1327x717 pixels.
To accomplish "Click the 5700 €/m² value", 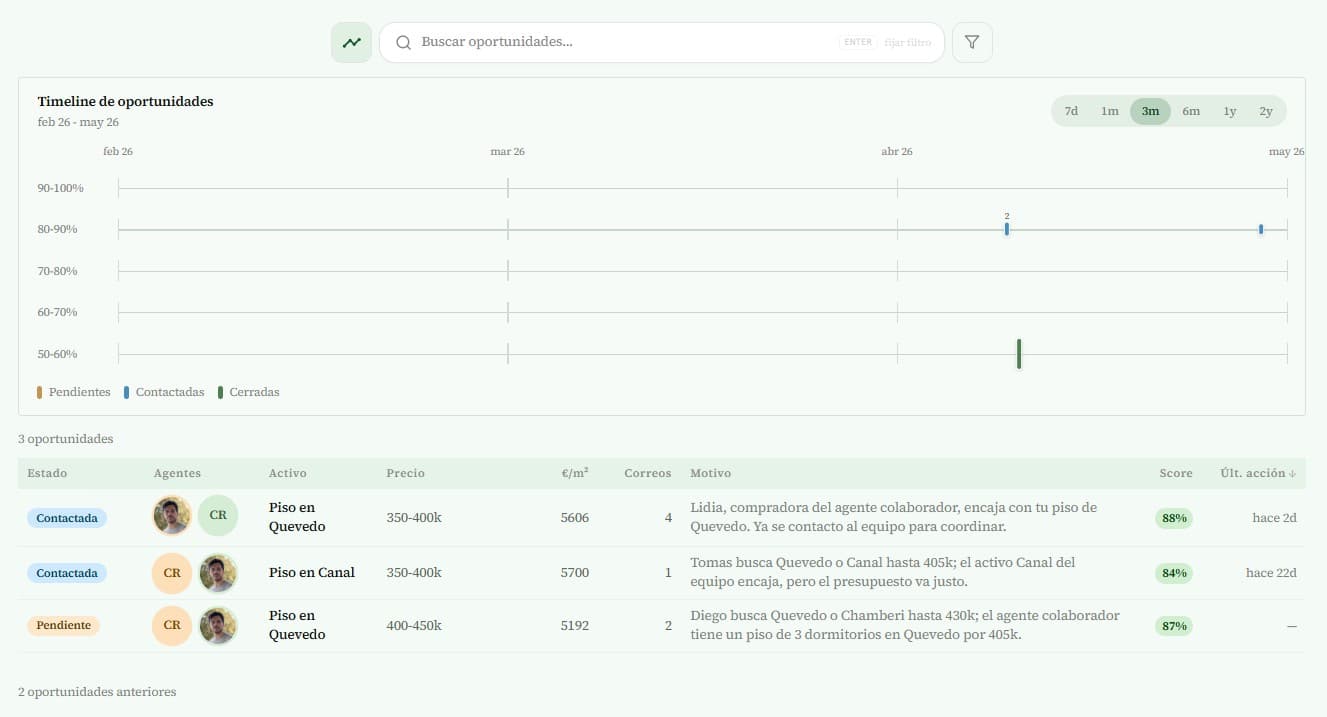I will 575,573.
